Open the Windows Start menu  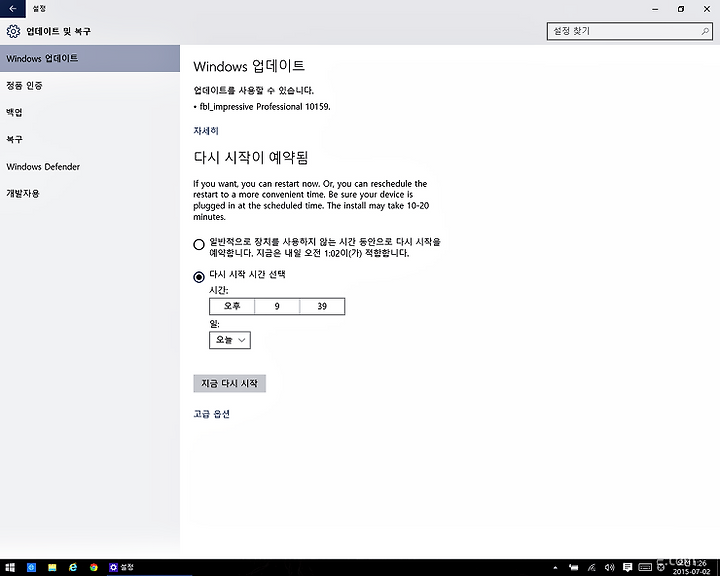10,567
